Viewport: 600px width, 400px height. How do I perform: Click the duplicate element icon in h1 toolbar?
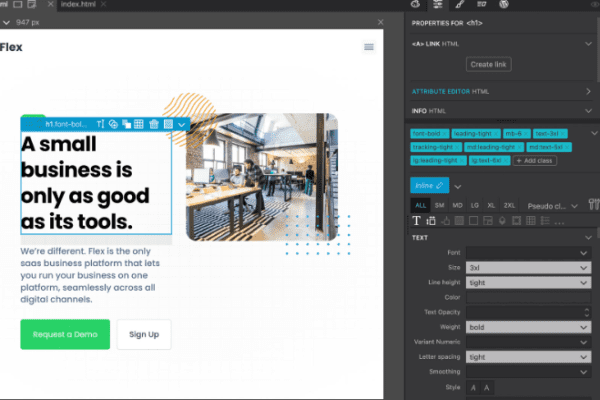[126, 124]
